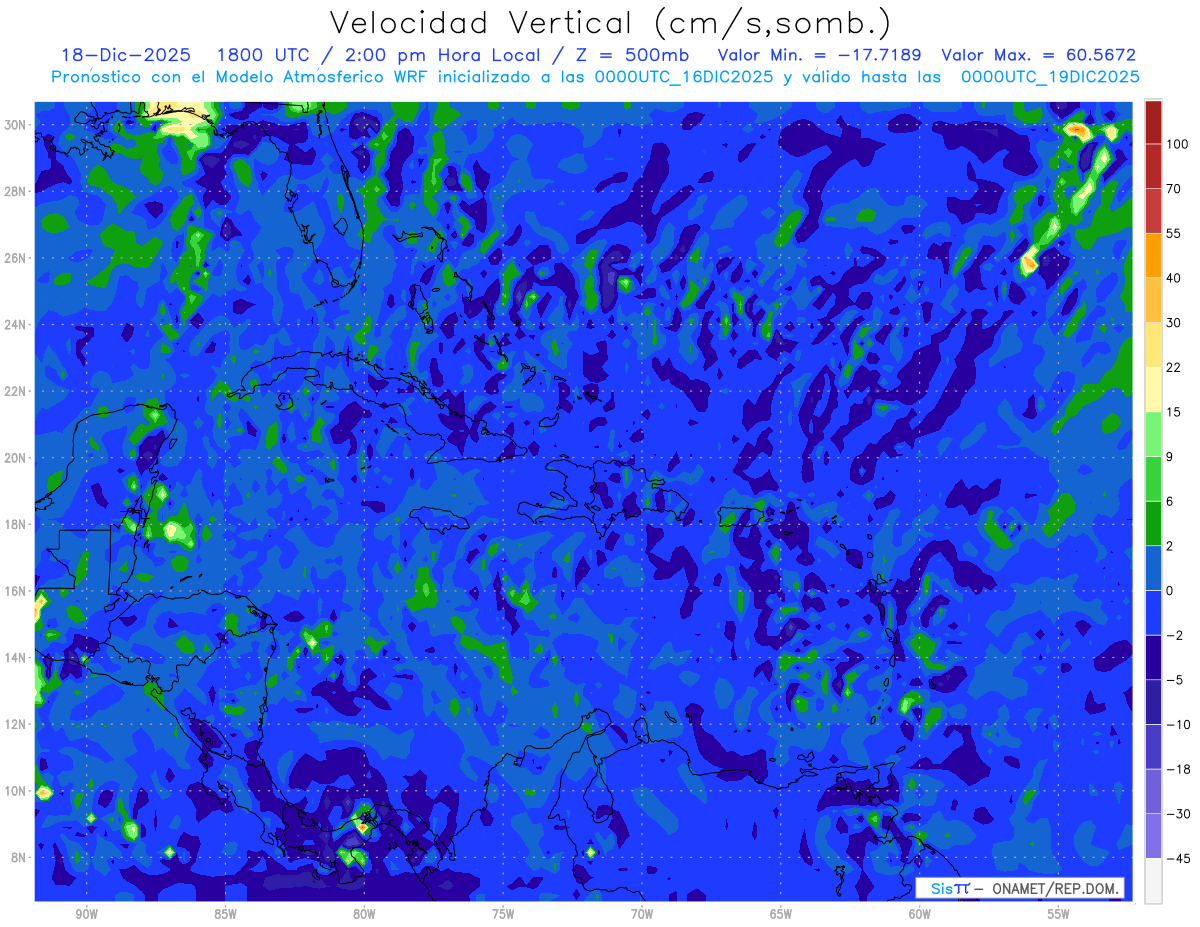Click the white swatch below -45

(x=1153, y=880)
